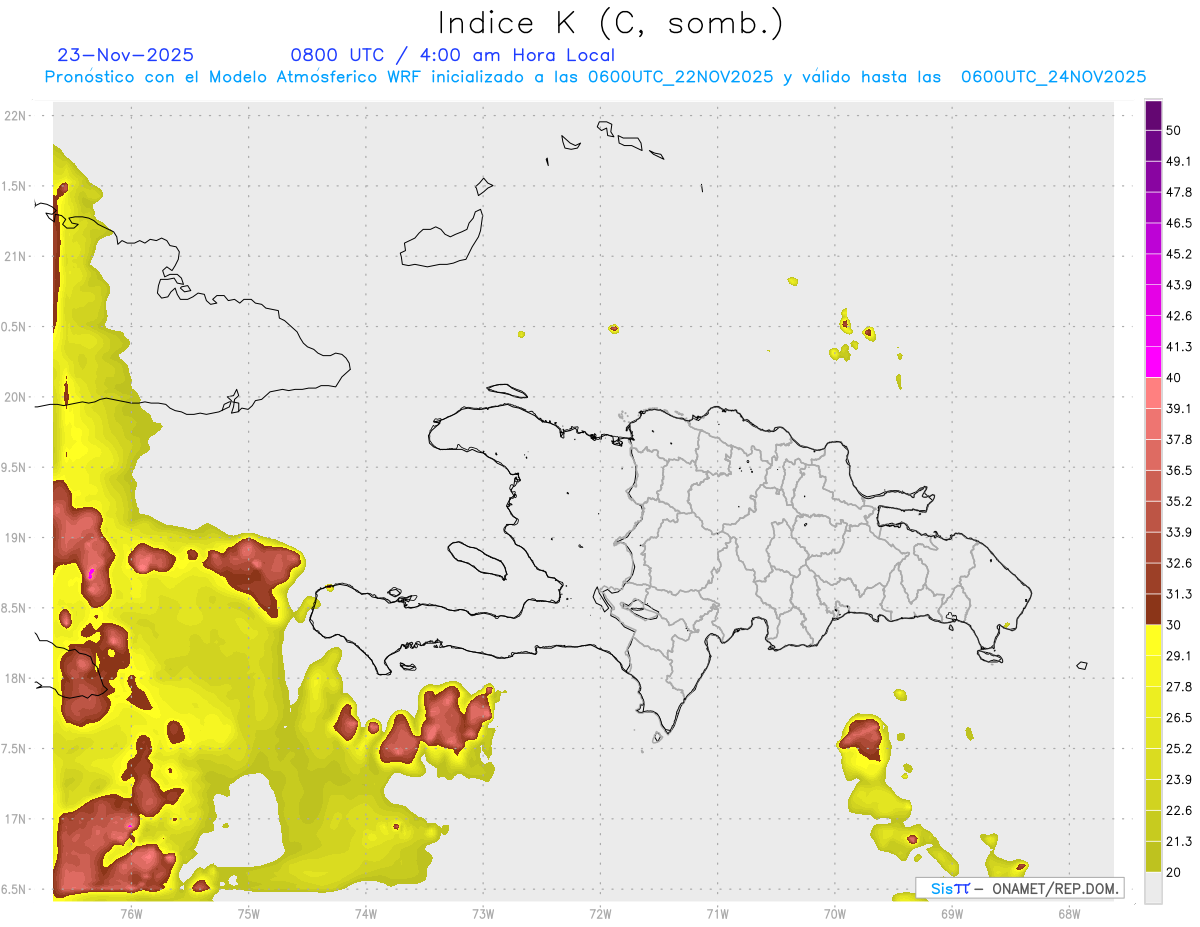Click the "31.3" colorbar value
The width and height of the screenshot is (1200, 927).
(x=1179, y=594)
